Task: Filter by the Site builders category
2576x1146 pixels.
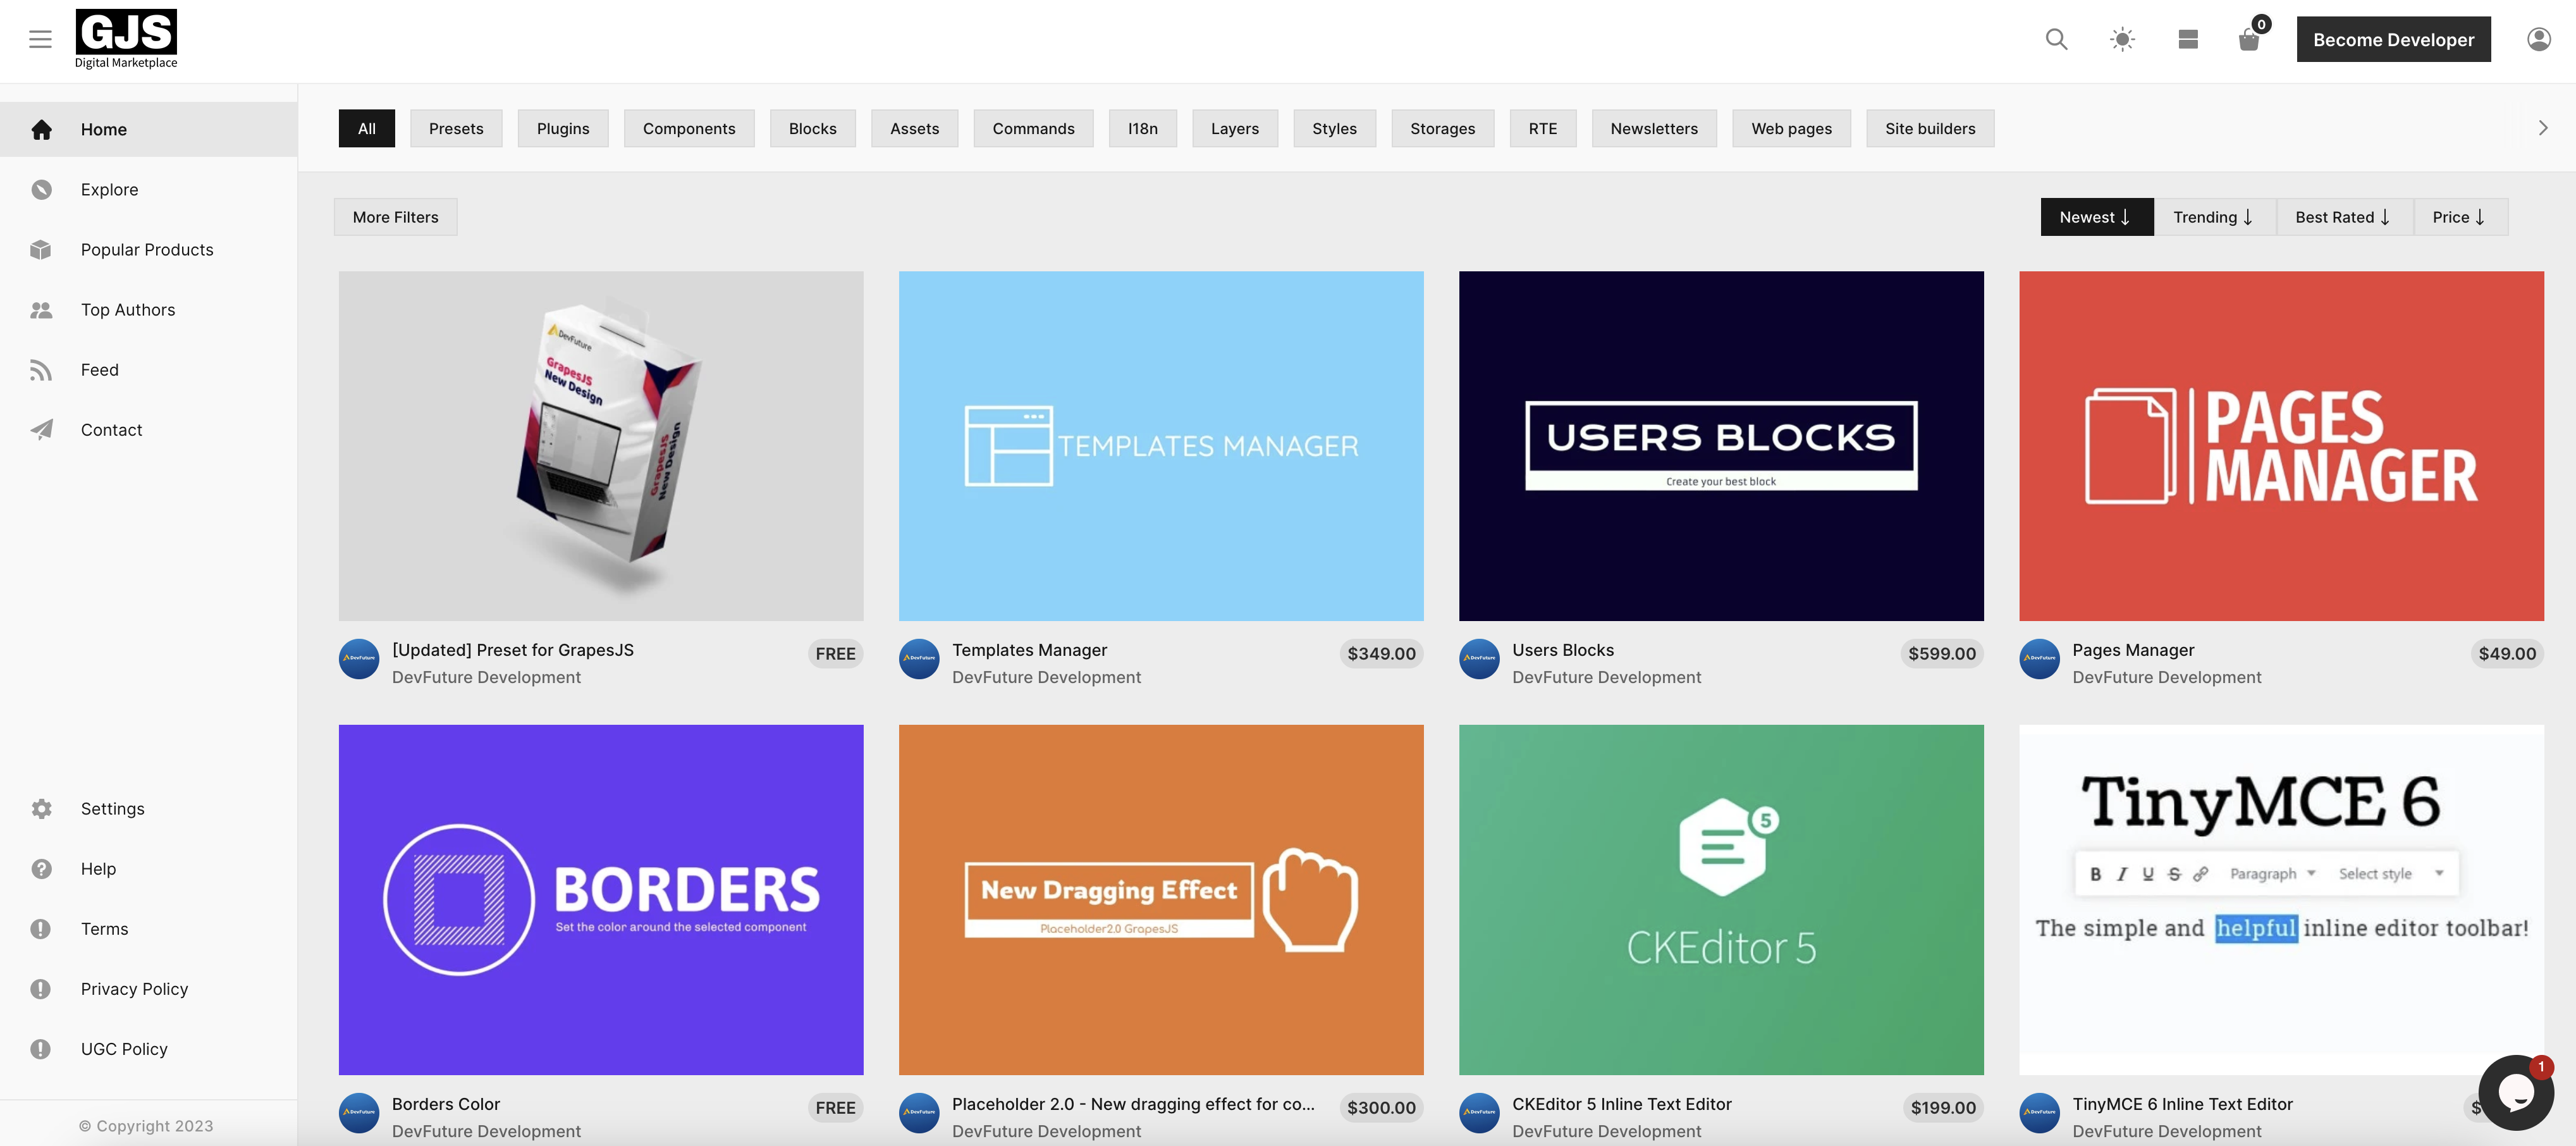Action: click(x=1930, y=128)
